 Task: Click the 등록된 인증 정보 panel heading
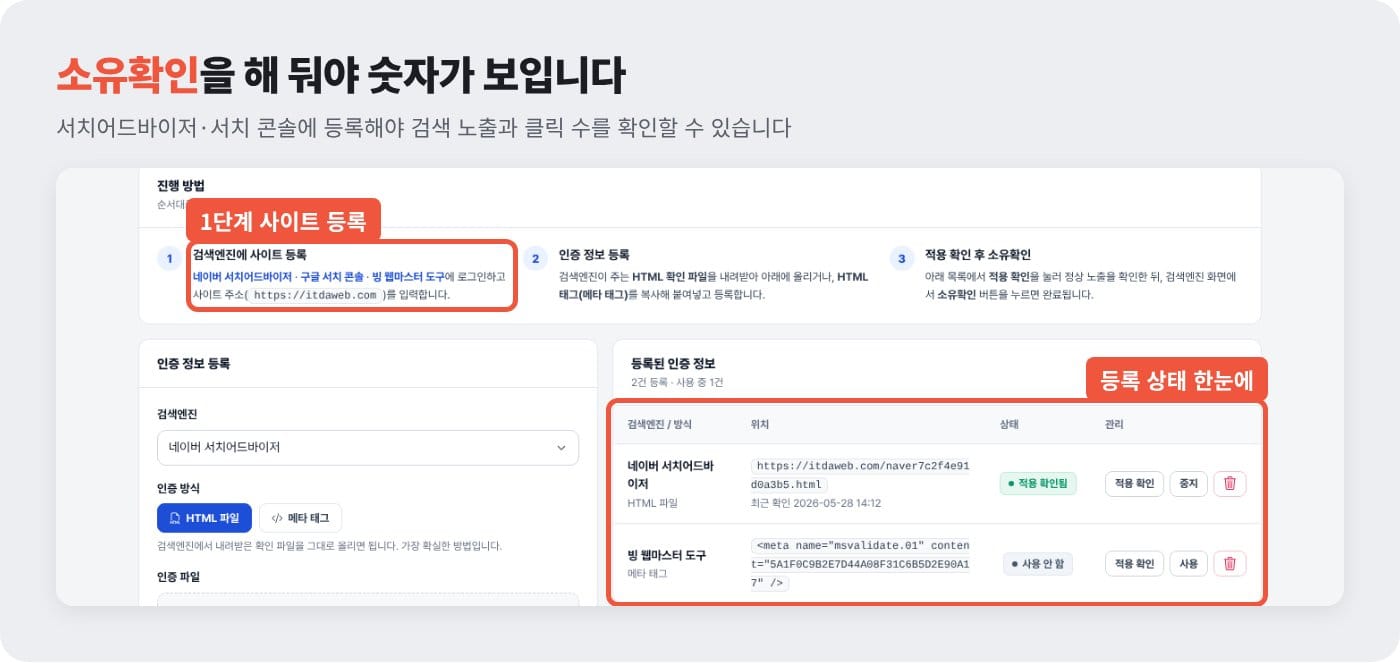[x=673, y=364]
